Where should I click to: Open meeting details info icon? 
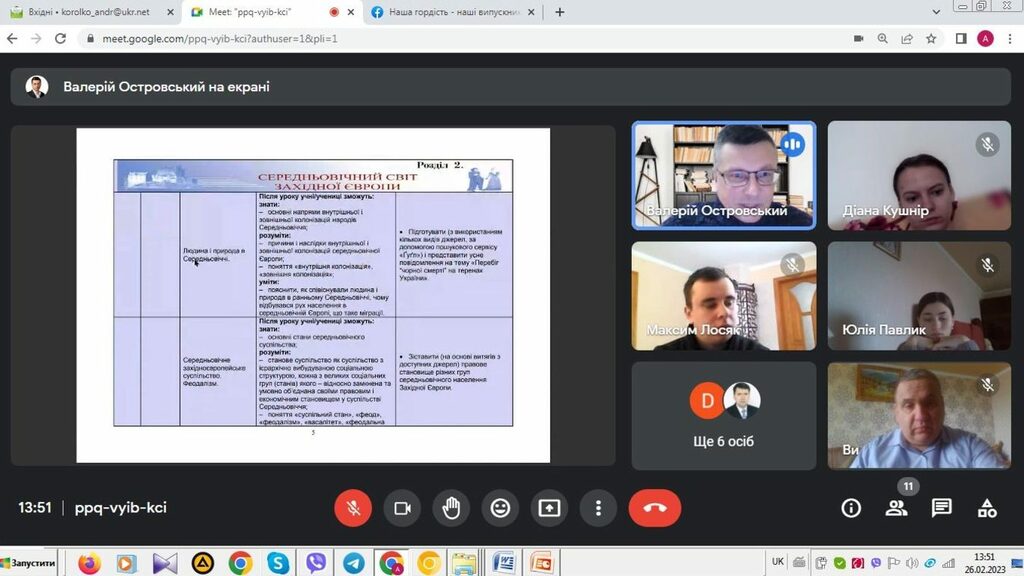click(851, 508)
